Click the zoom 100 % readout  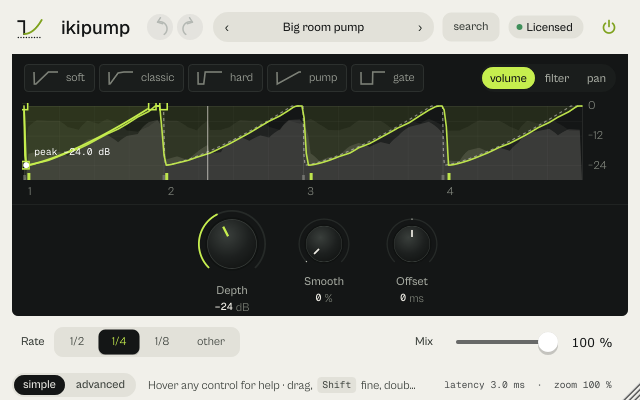[x=582, y=384]
